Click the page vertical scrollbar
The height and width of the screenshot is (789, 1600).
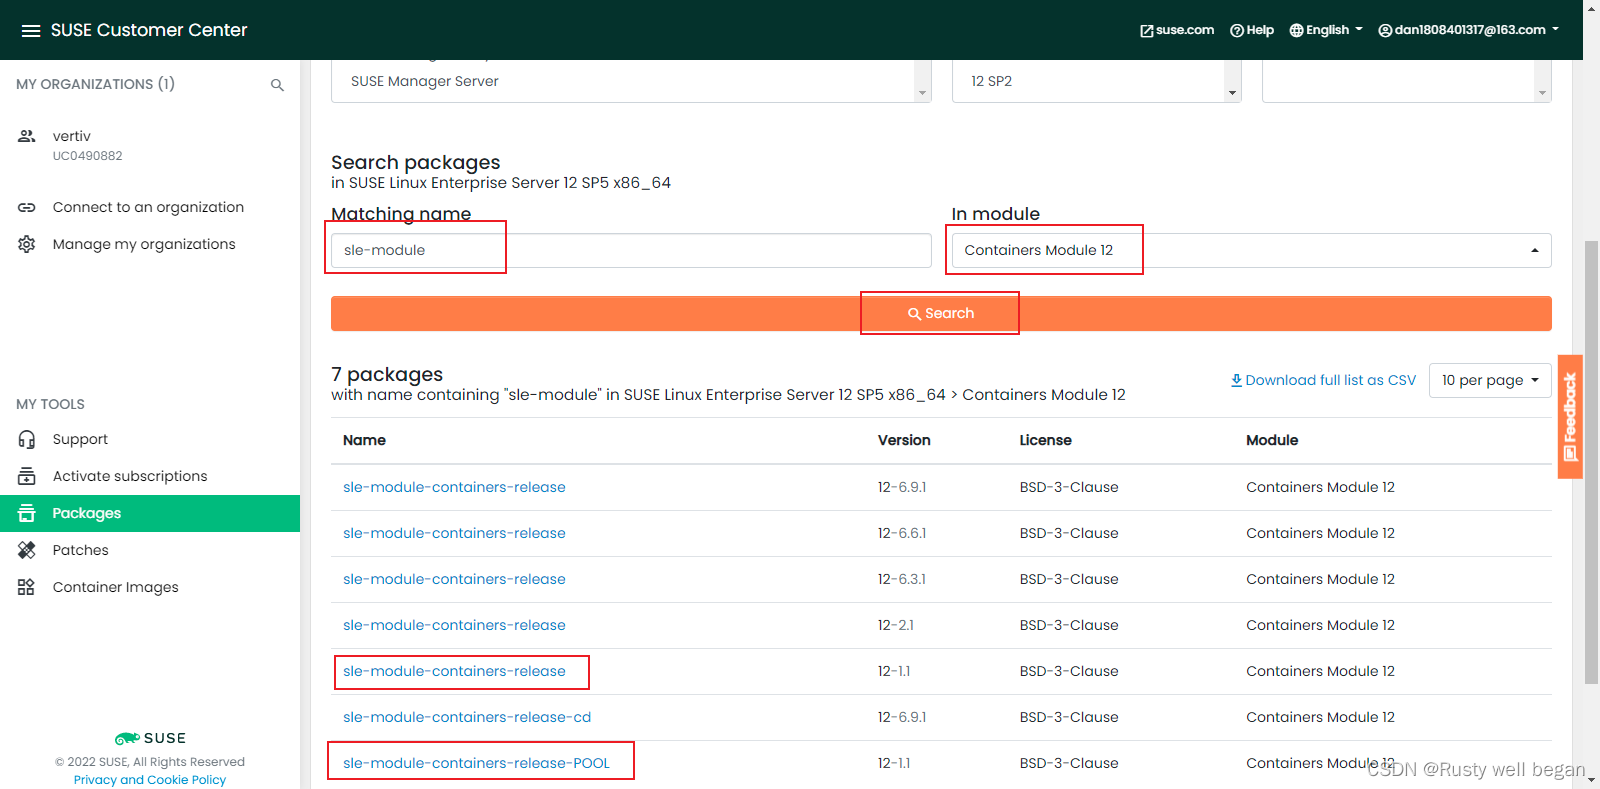pos(1591,462)
